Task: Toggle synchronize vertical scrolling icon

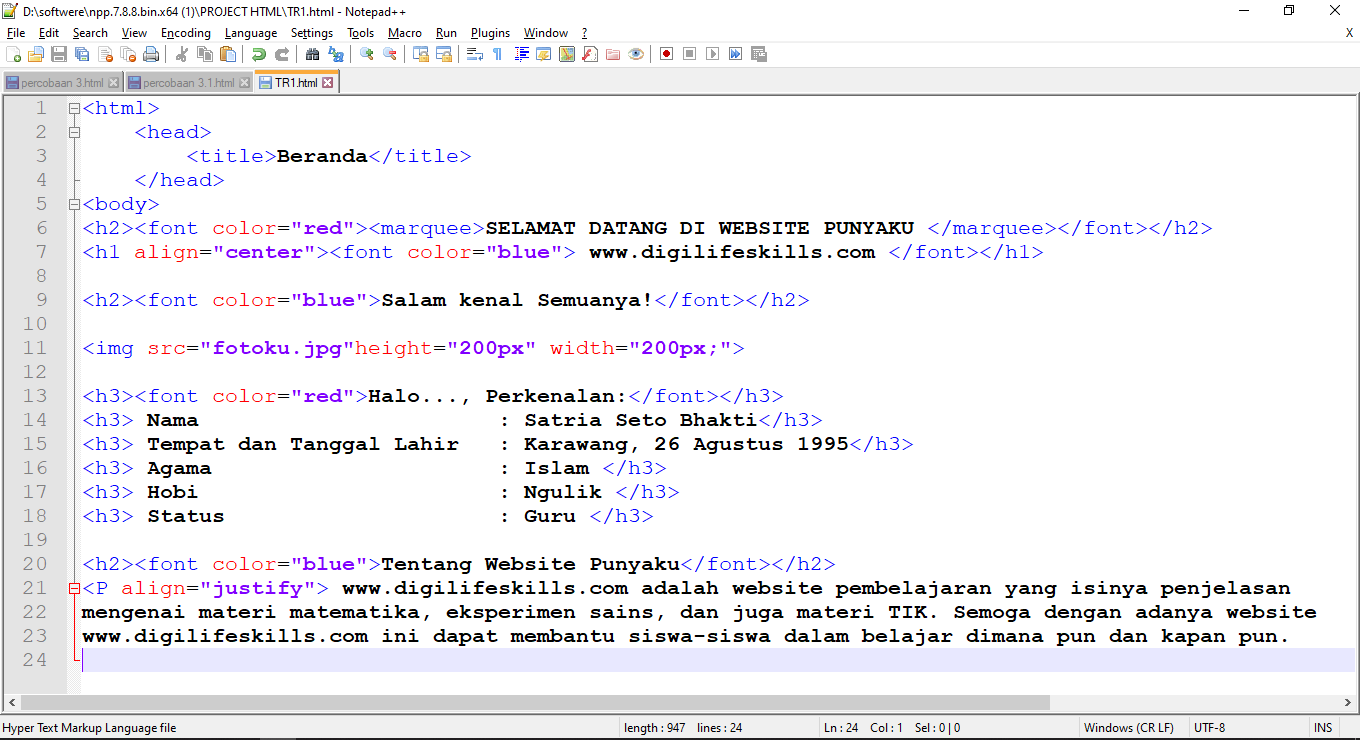Action: 420,54
